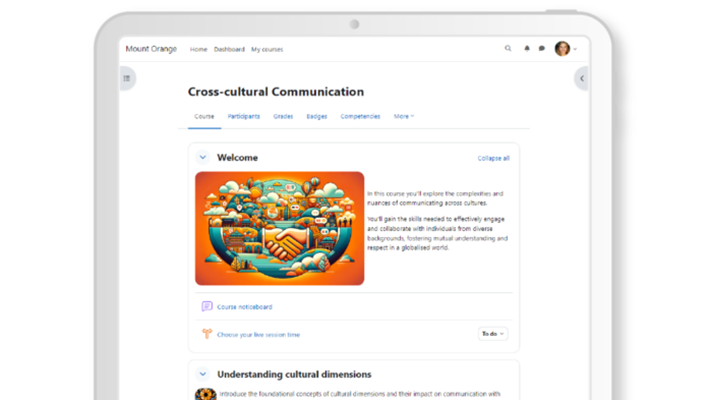Go to Dashboard in top navigation

tap(229, 49)
